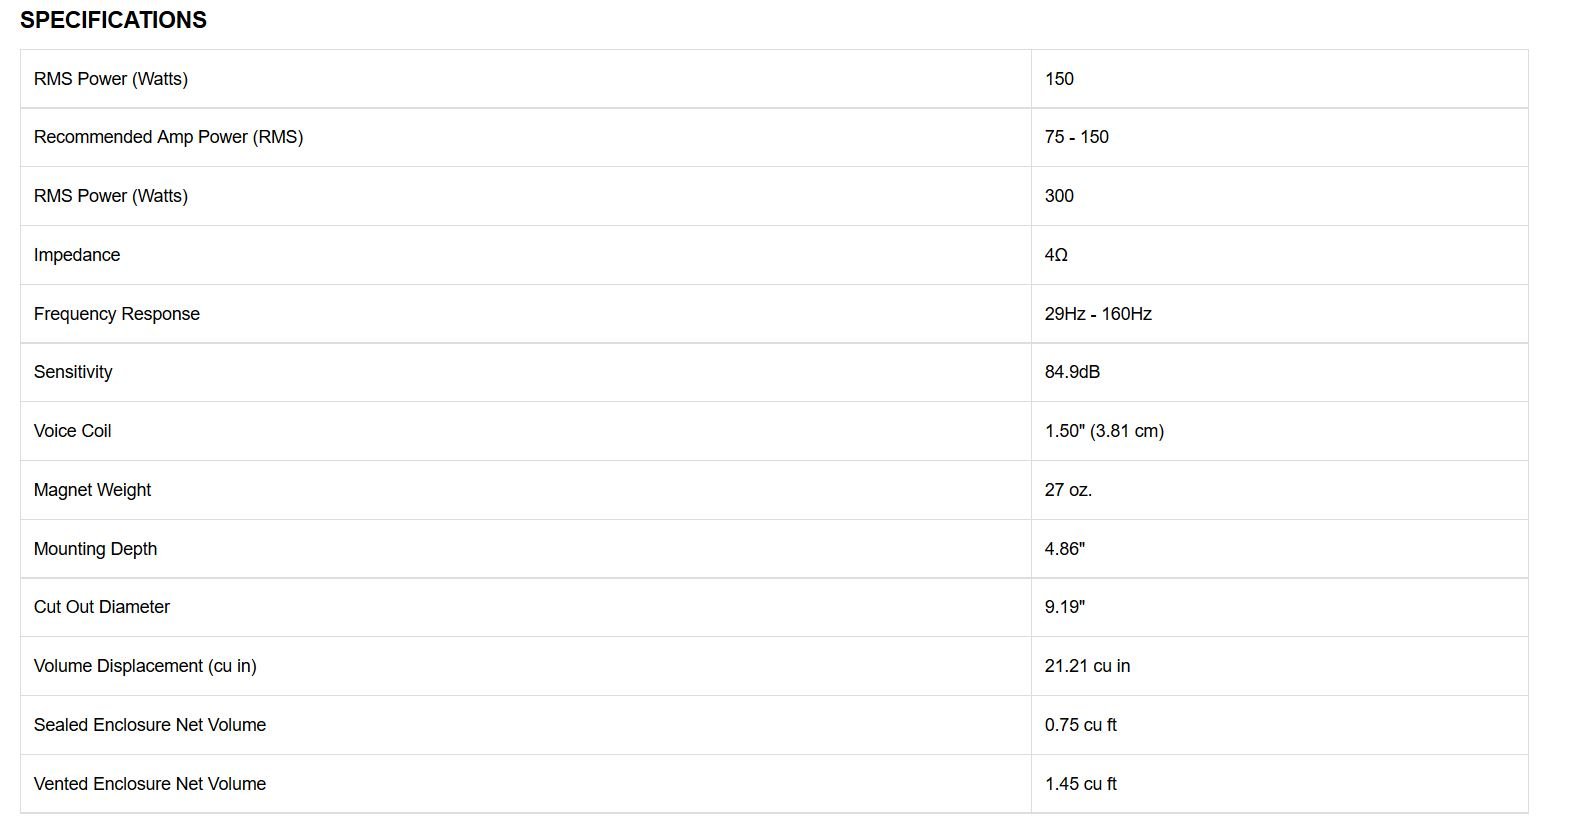Click the 21.21 cu in value
This screenshot has height=836, width=1569.
click(1087, 666)
